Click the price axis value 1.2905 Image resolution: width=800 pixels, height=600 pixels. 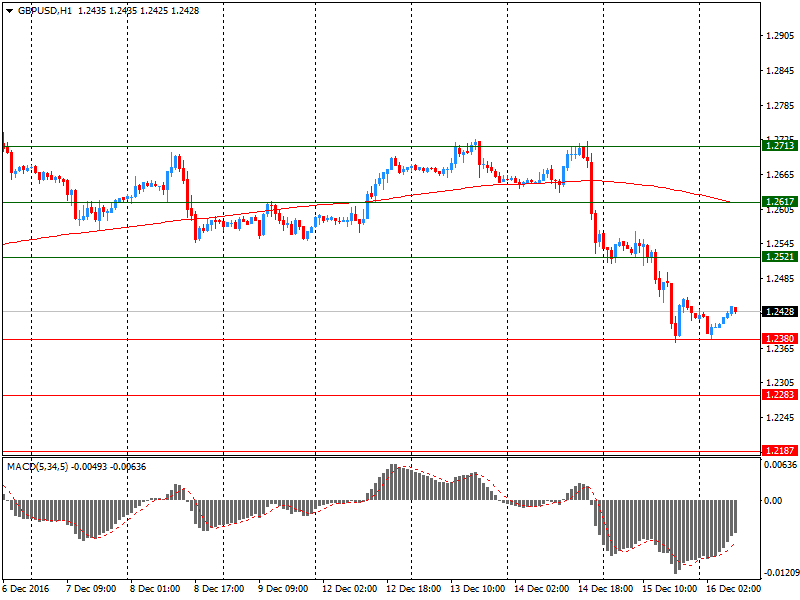click(780, 36)
